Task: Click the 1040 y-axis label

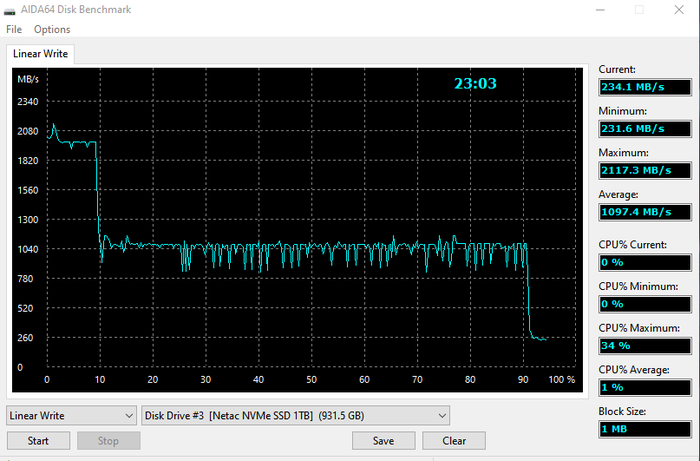Action: click(x=28, y=249)
